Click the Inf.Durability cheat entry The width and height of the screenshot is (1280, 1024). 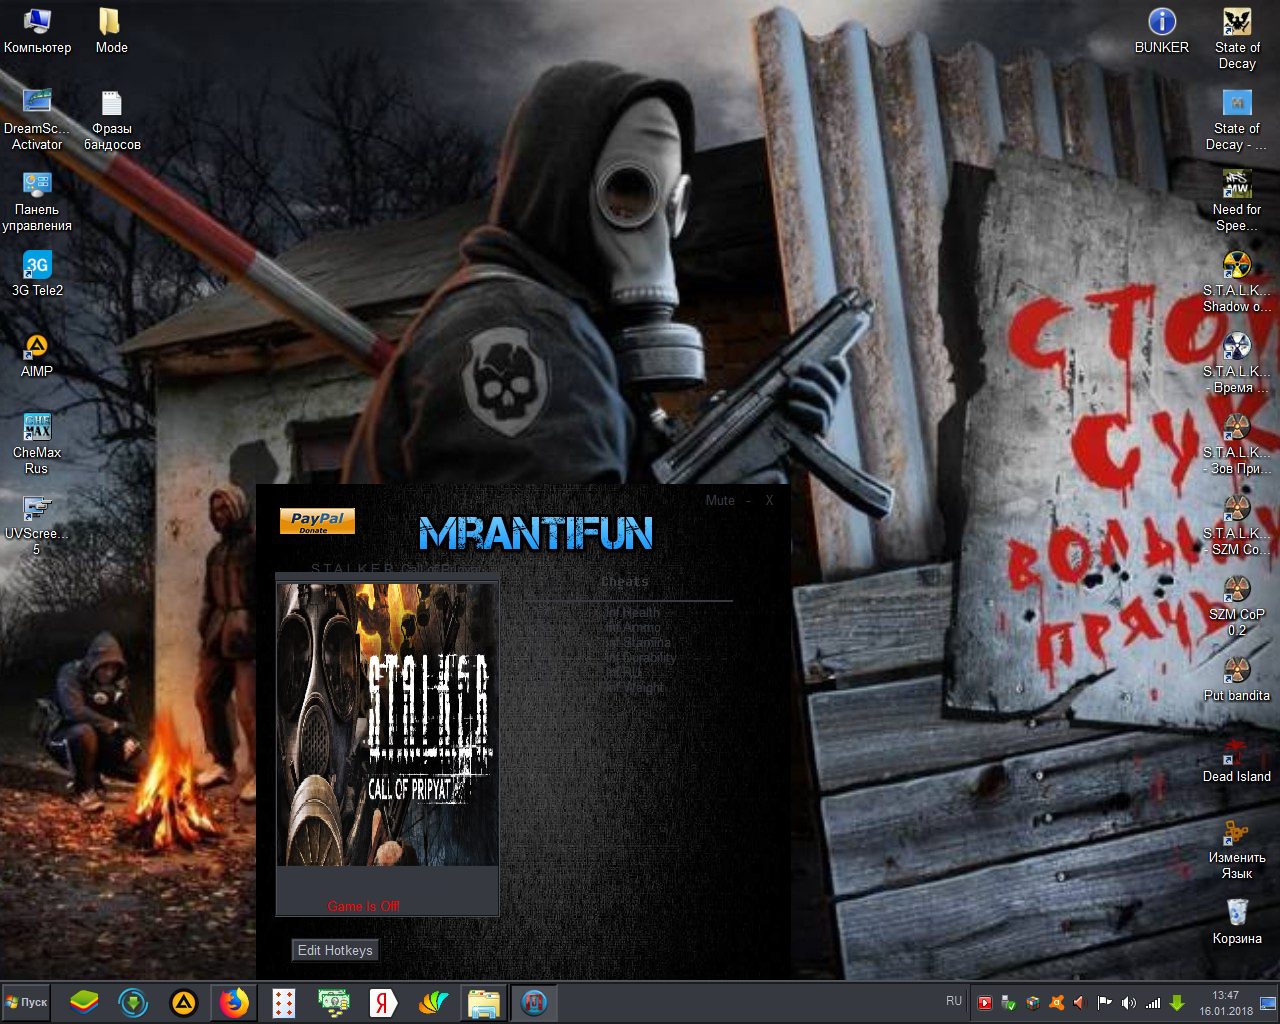click(x=640, y=658)
